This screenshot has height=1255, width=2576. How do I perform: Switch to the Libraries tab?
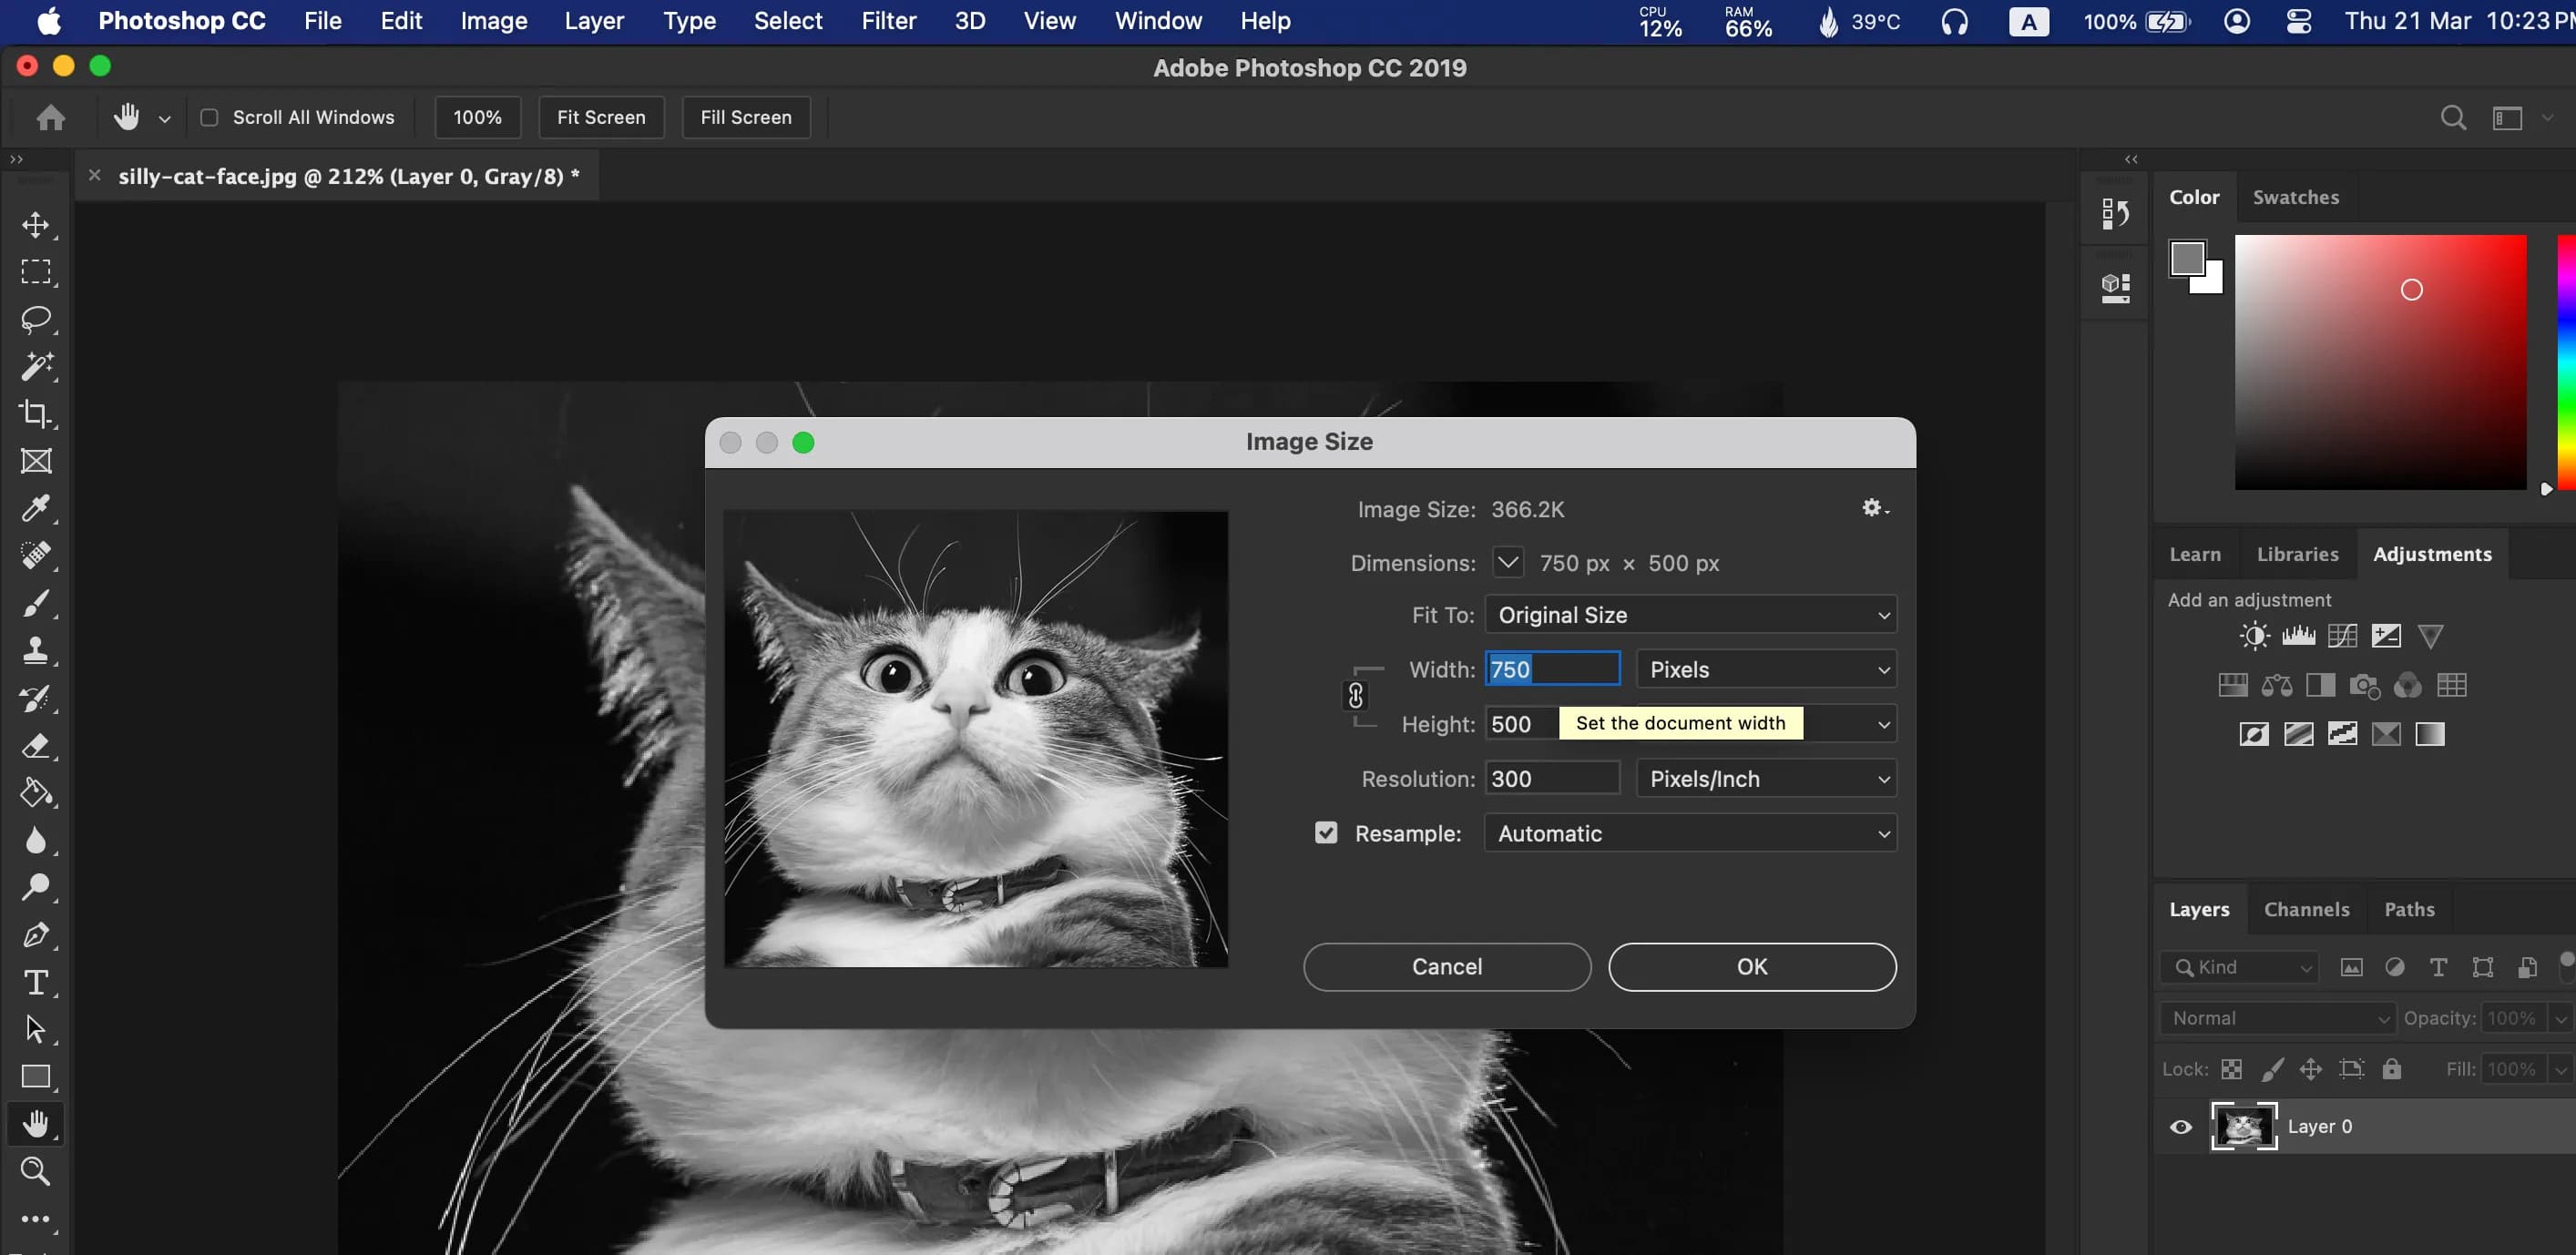(x=2297, y=554)
